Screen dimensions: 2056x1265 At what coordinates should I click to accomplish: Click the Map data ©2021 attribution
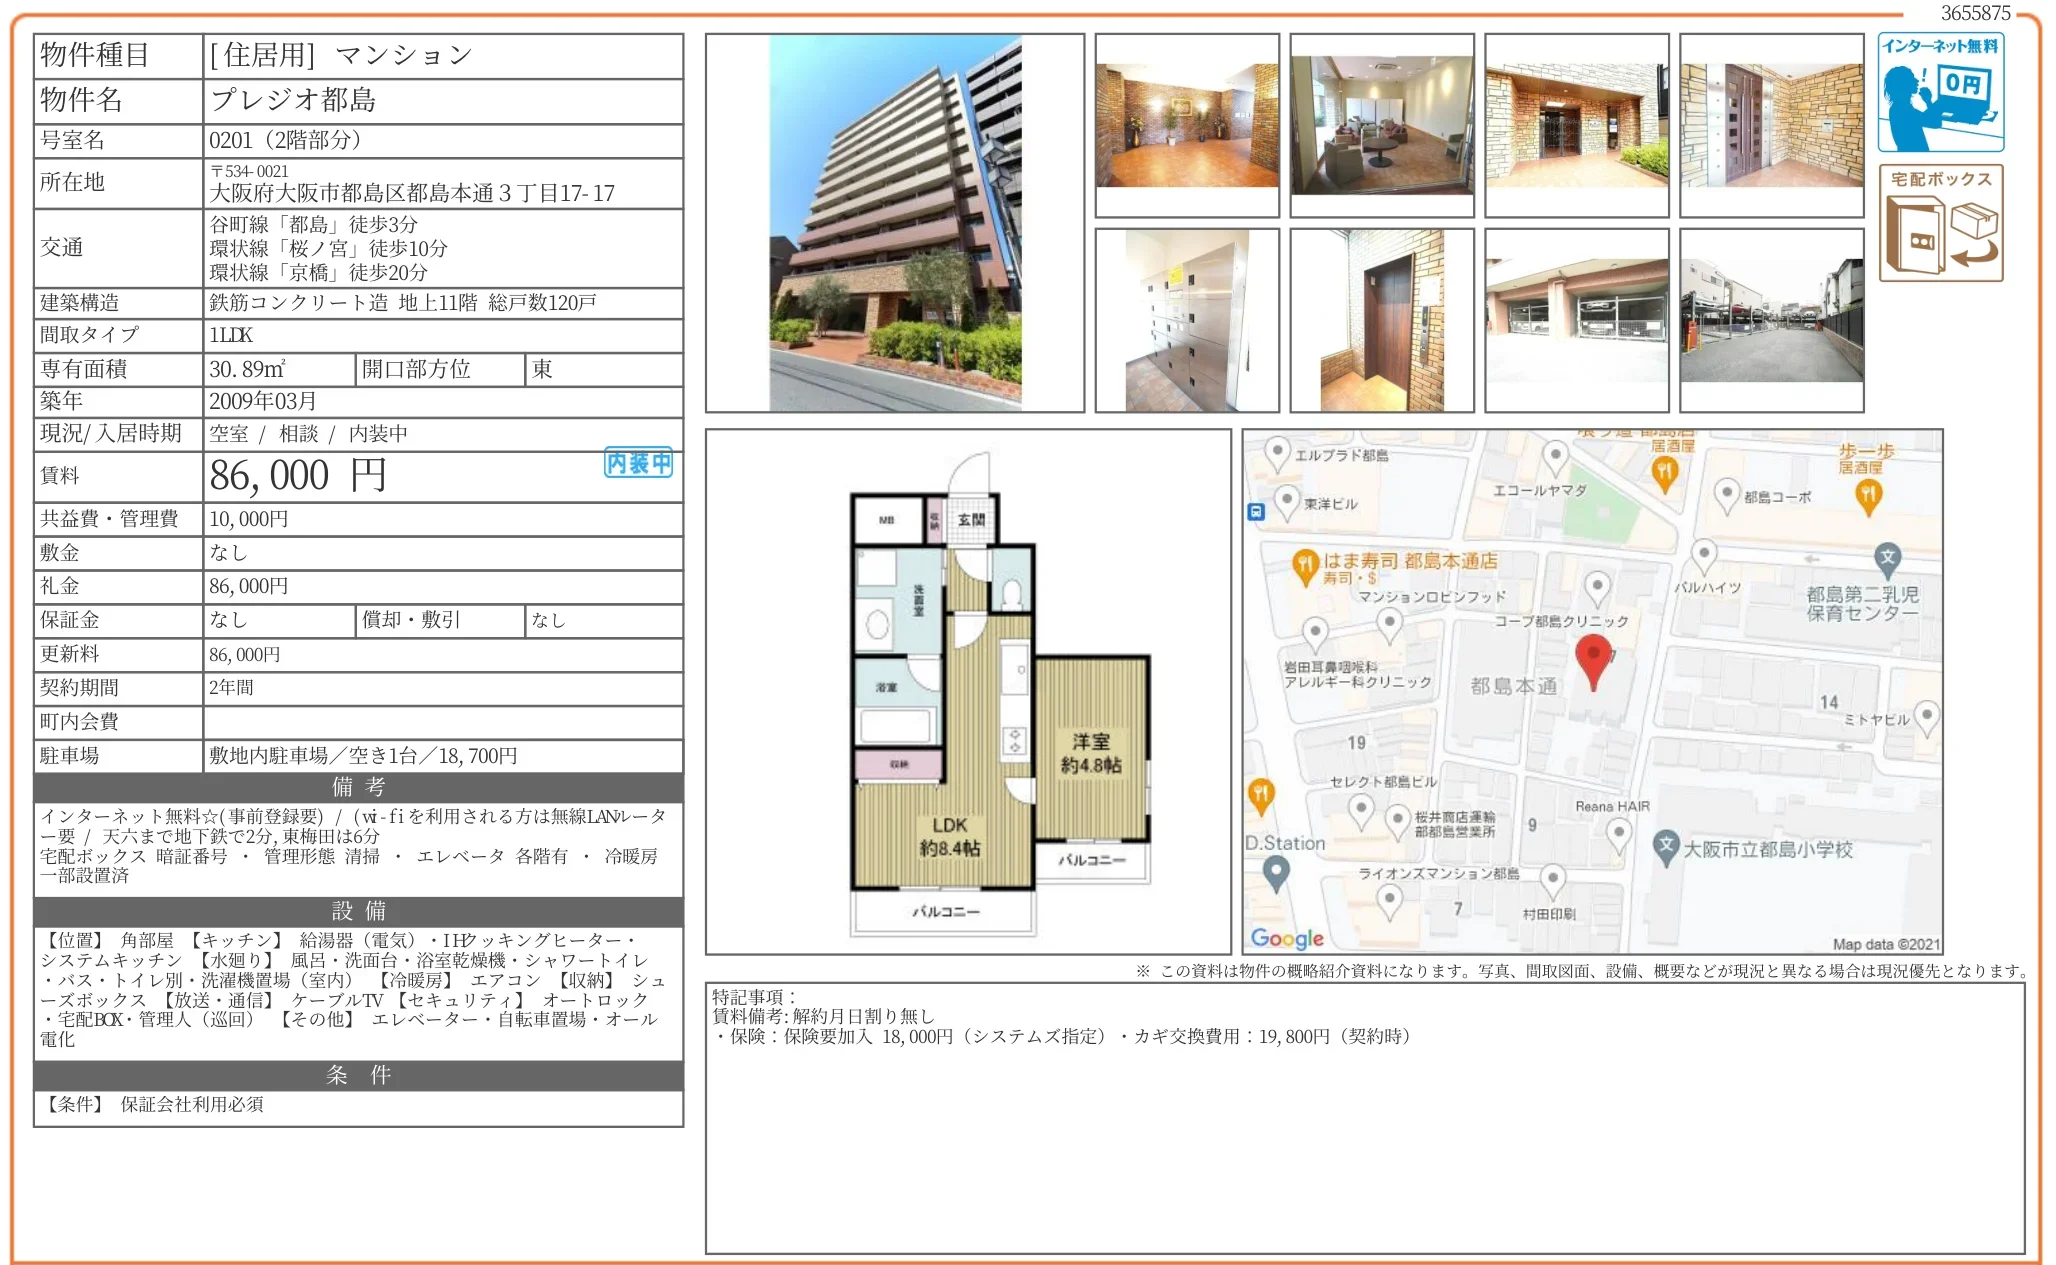(x=1885, y=944)
